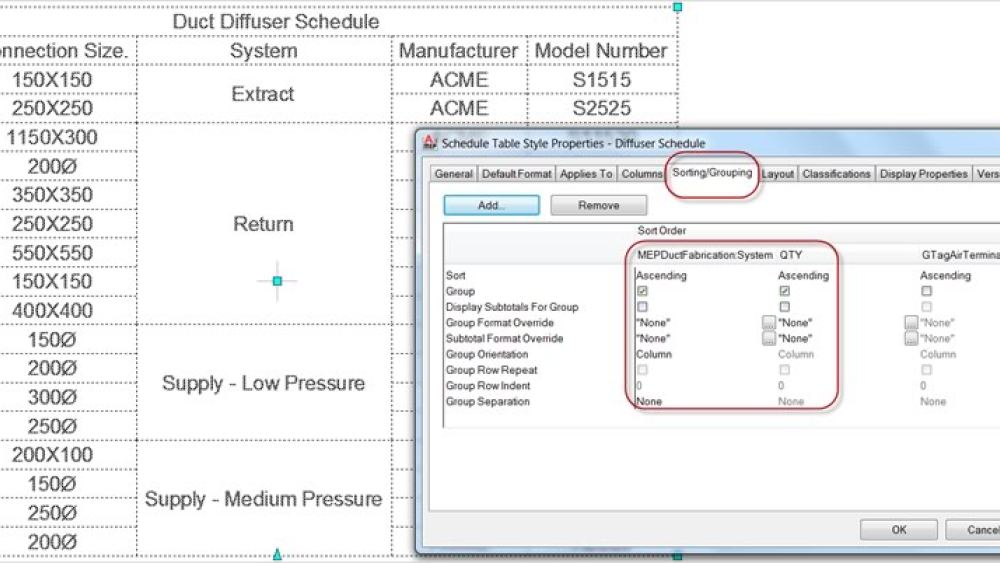Viewport: 1000px width, 563px height.
Task: Open Group Format Override browse button for QTY column
Action: 911,323
